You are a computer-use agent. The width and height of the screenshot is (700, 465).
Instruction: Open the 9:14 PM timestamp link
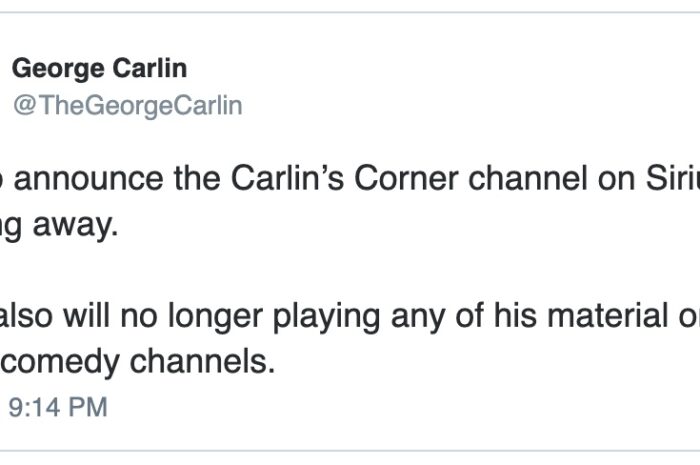pyautogui.click(x=58, y=407)
